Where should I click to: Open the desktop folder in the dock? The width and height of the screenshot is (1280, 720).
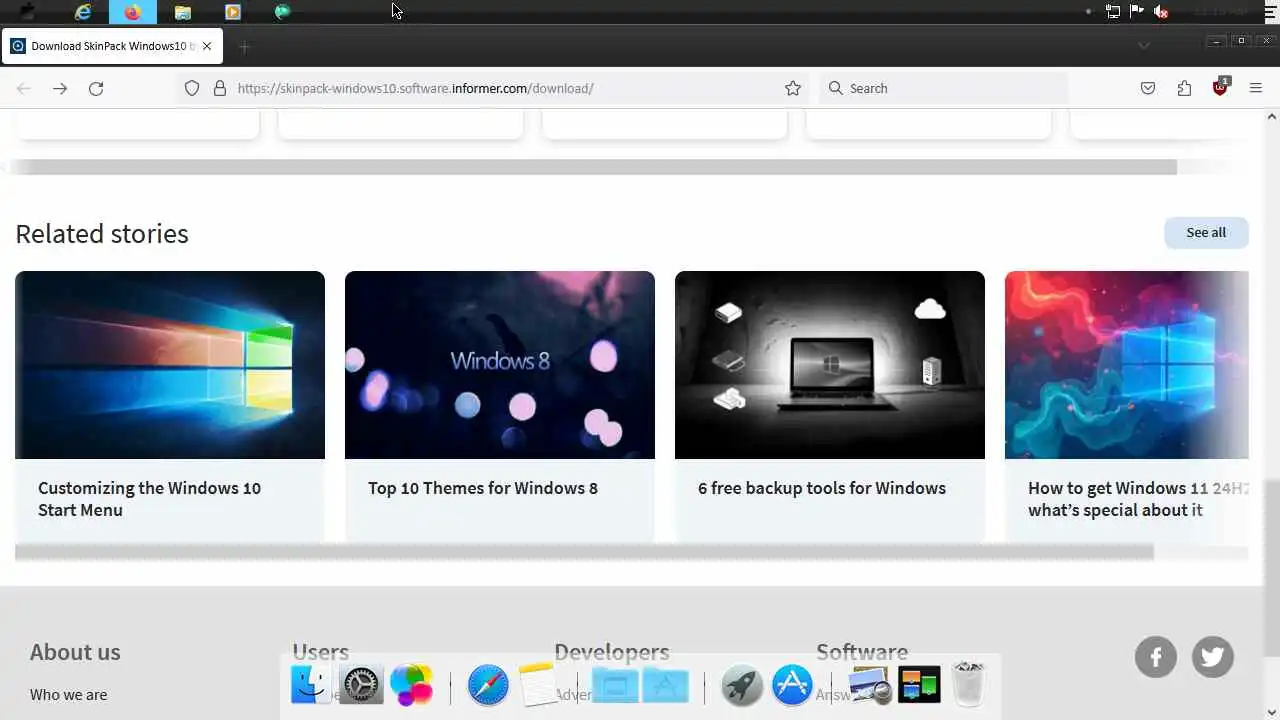coord(615,685)
